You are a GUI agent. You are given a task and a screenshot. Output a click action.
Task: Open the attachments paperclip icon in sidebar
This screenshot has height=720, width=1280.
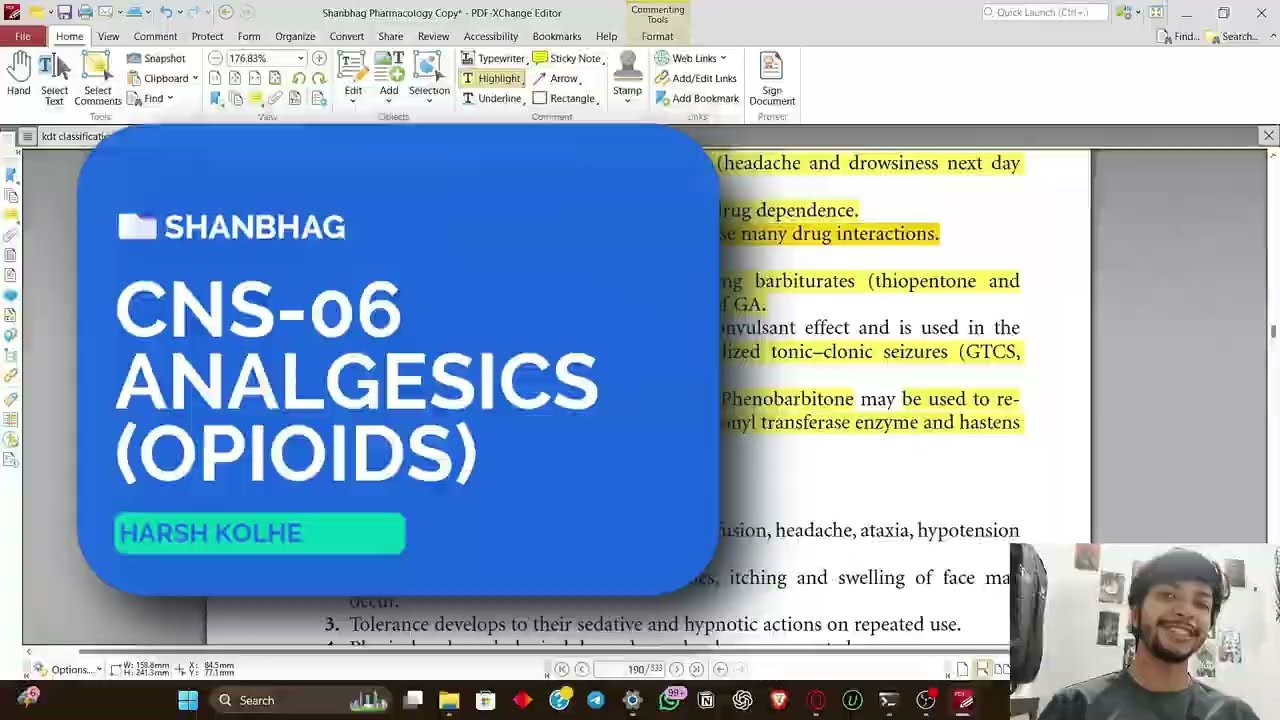(x=11, y=236)
